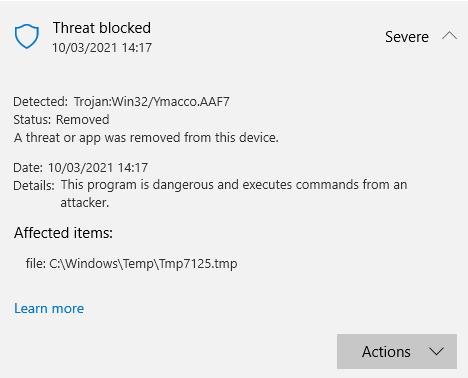Click the Removed status value
The height and width of the screenshot is (378, 468).
point(82,120)
